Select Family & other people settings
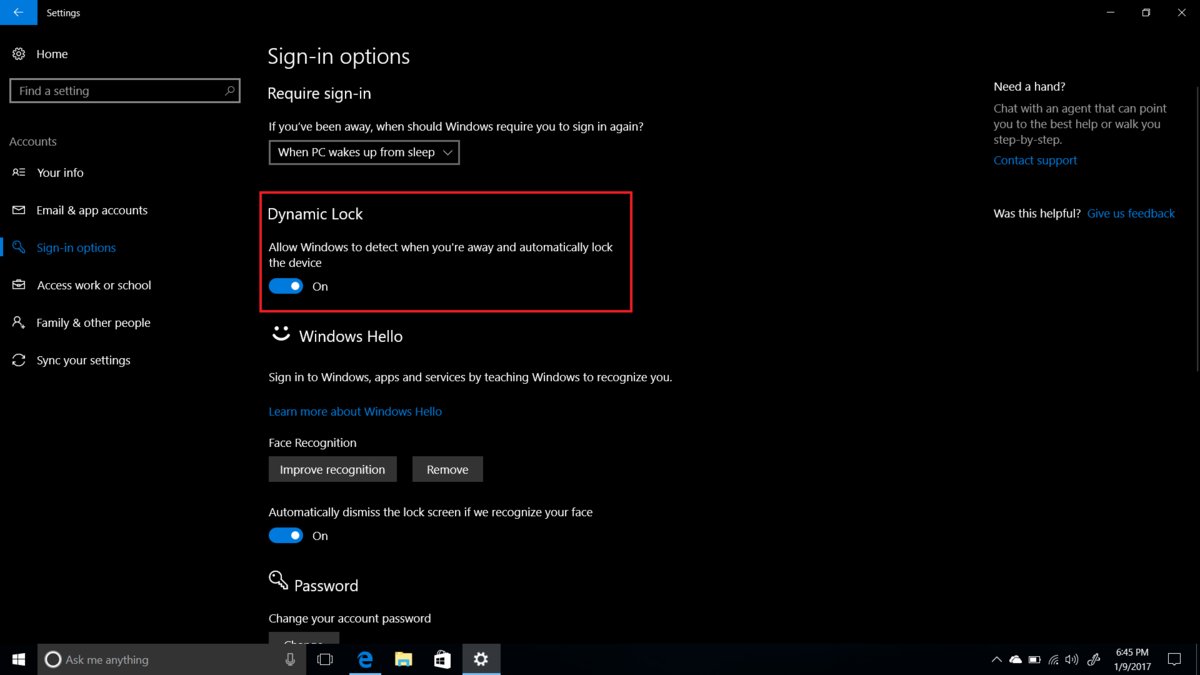 coord(93,322)
